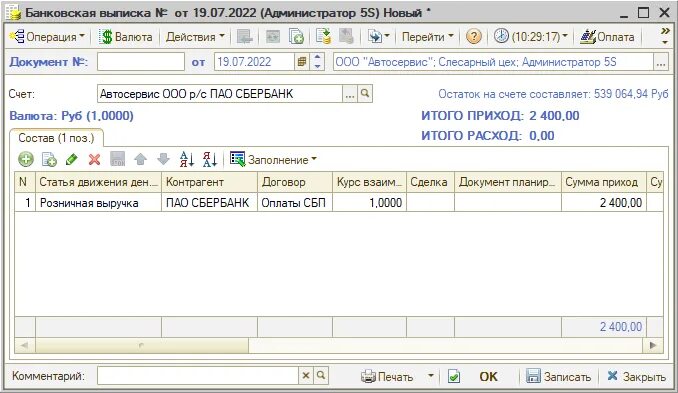Click the clock icon near the time
Viewport: 678px width, 393px height.
[501, 36]
